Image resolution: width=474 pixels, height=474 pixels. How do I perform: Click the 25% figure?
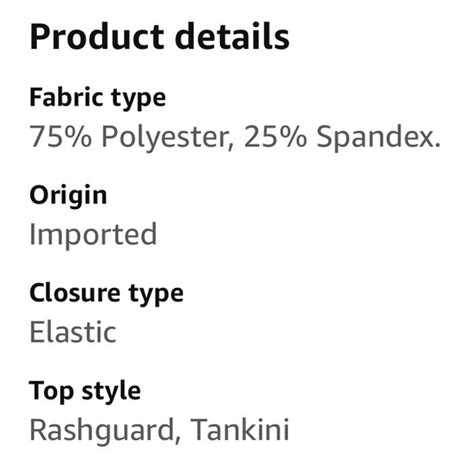click(275, 137)
